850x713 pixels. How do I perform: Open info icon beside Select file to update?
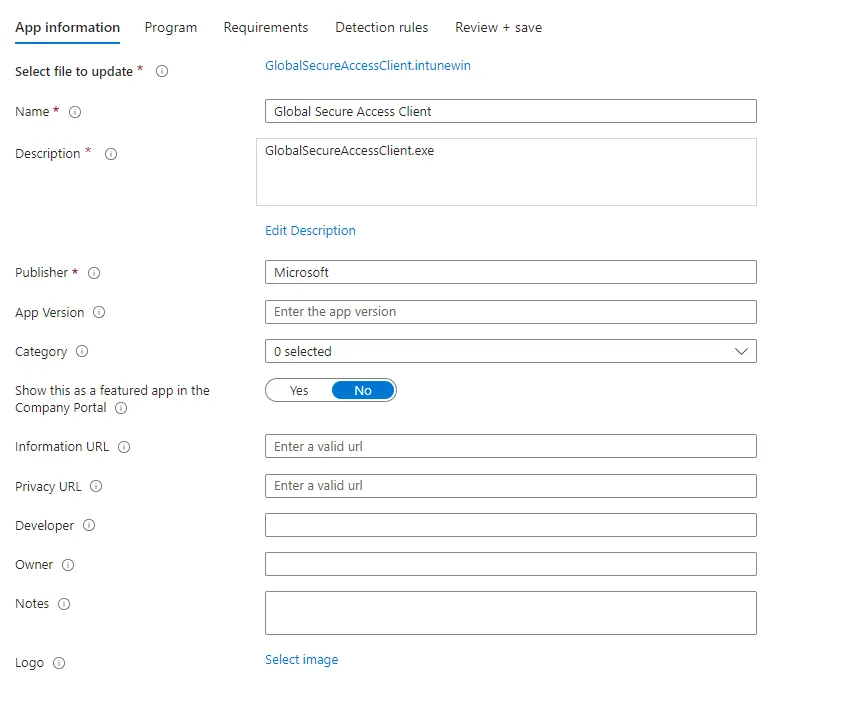162,71
